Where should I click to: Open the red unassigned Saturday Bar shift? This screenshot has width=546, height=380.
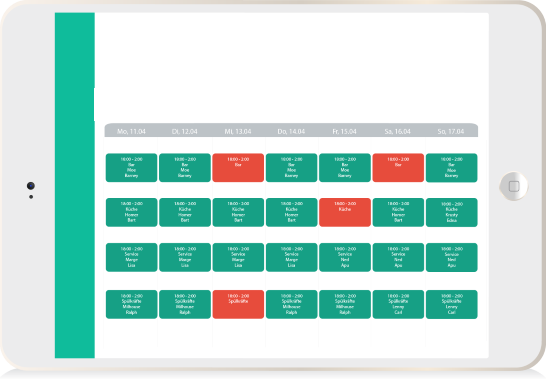point(398,168)
